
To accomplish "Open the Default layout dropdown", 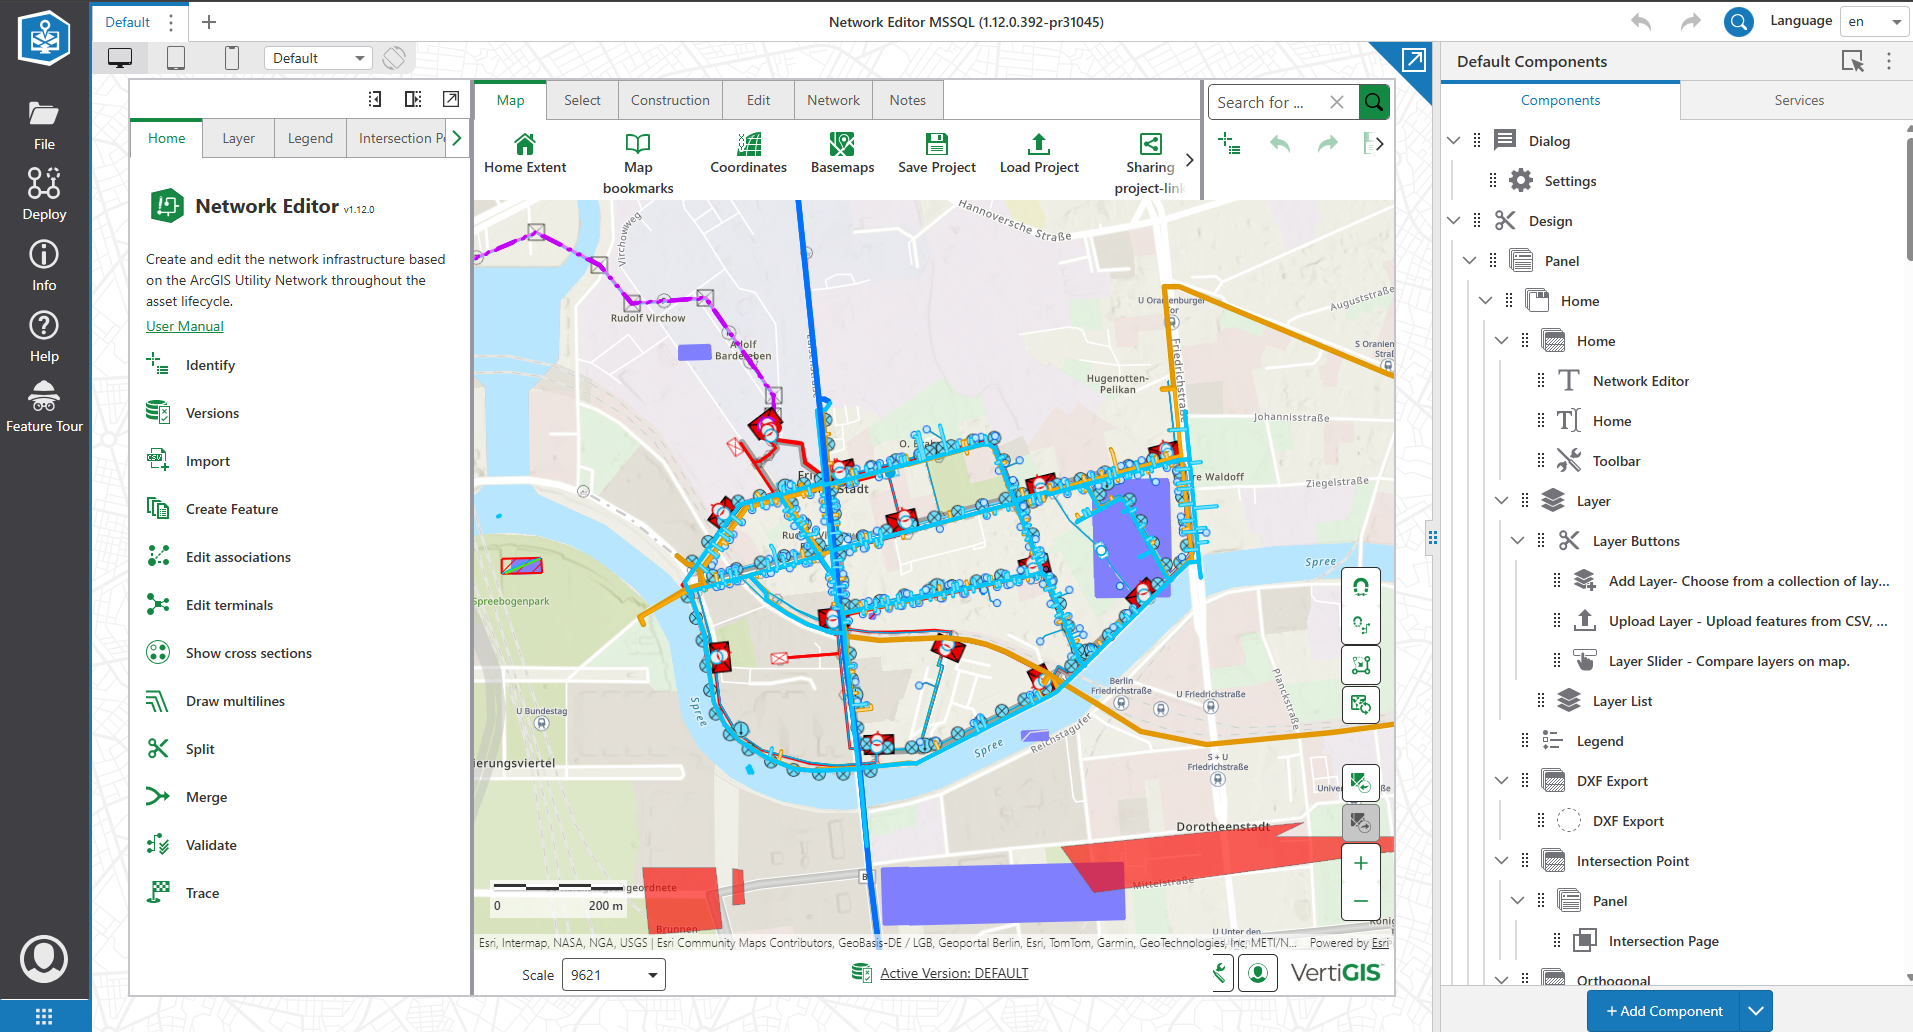I will coord(318,58).
